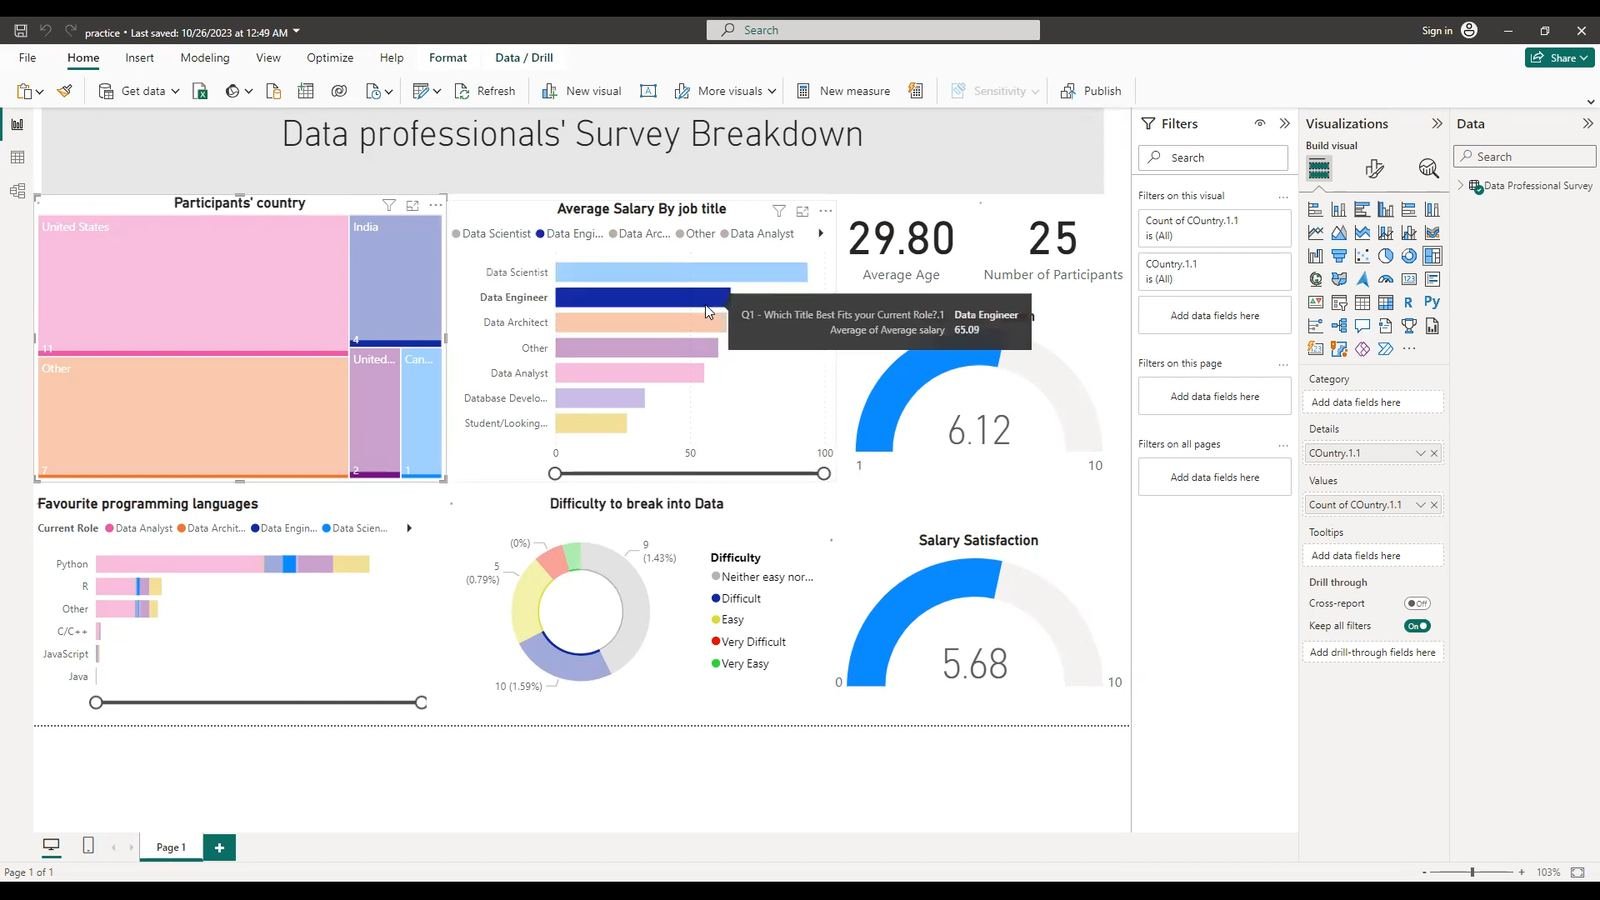Viewport: 1600px width, 900px height.
Task: Open COuntry.1.1 Details field dropdown
Action: click(x=1420, y=453)
